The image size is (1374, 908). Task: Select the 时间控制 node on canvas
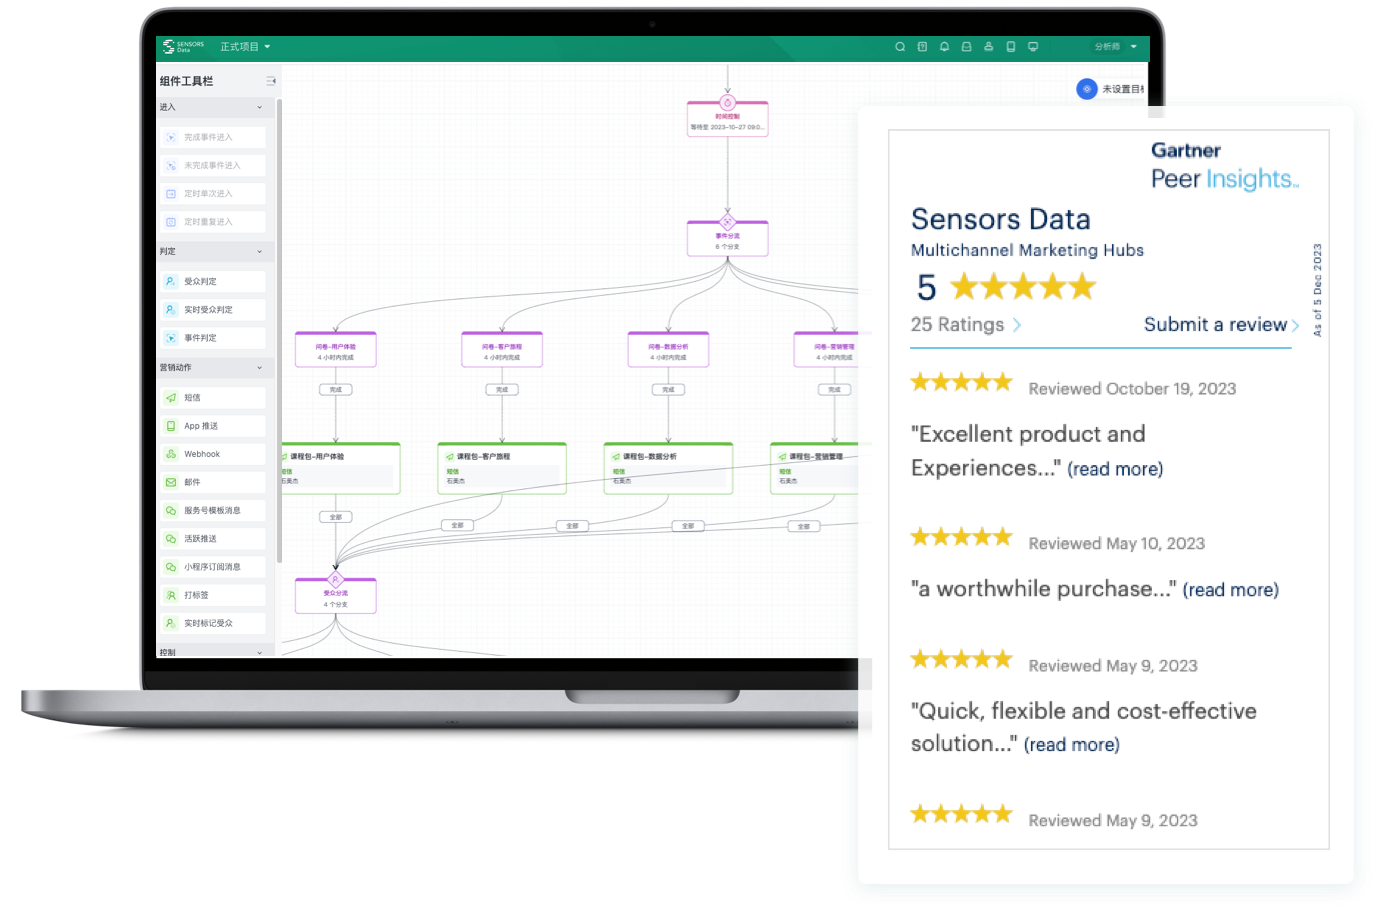[x=728, y=118]
